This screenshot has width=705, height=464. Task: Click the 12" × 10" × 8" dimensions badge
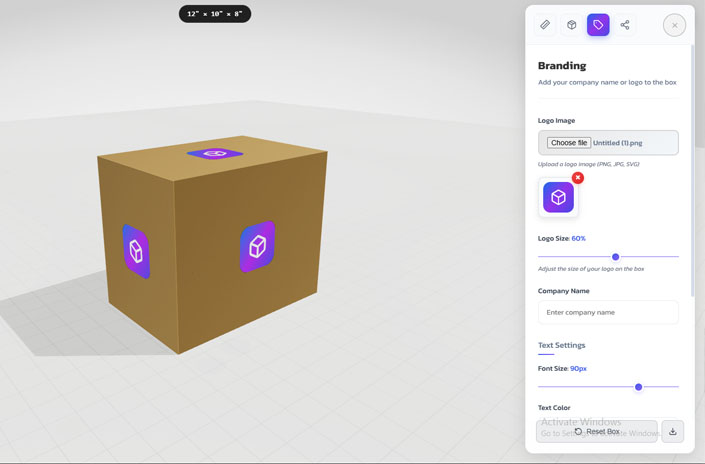click(x=215, y=14)
